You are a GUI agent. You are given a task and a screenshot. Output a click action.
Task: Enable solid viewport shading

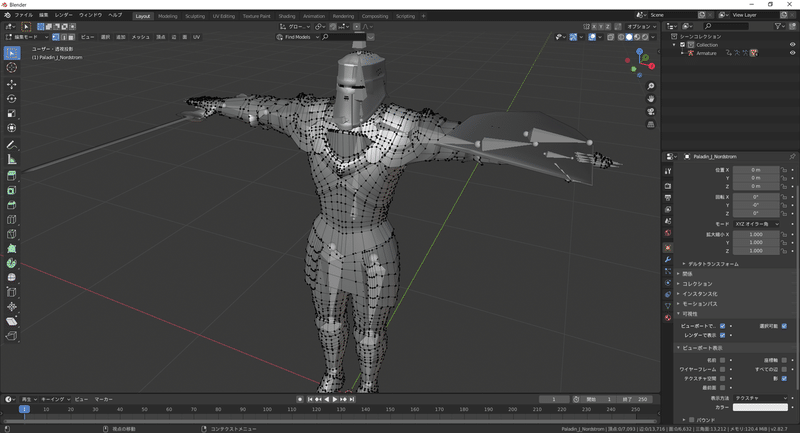click(629, 37)
